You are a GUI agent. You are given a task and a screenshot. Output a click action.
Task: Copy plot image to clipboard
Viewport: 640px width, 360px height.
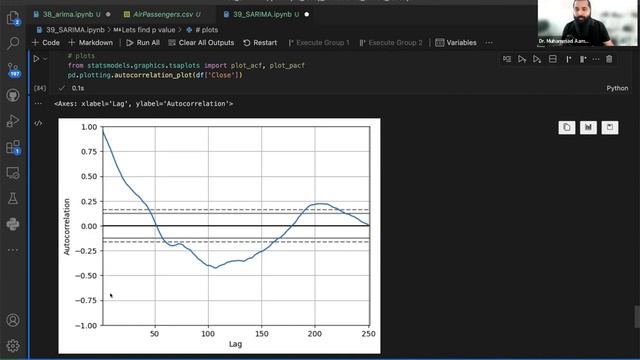pos(567,127)
